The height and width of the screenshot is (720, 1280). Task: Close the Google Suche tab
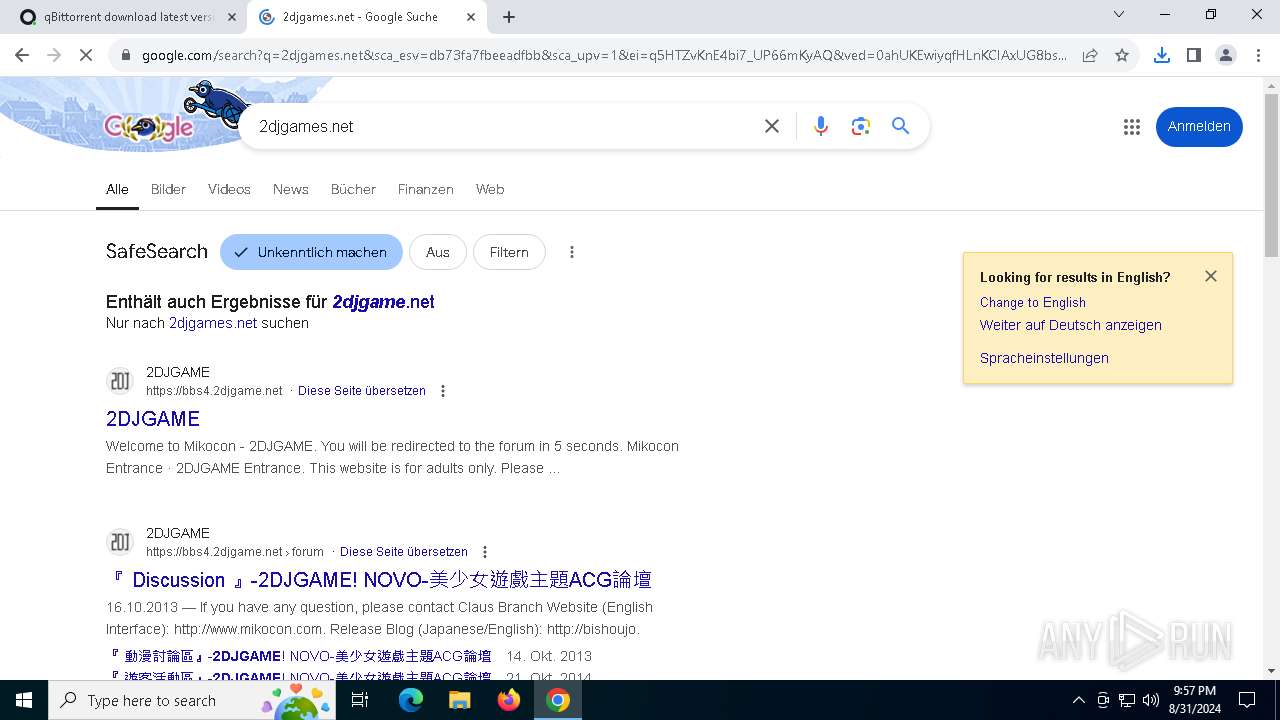pos(471,17)
